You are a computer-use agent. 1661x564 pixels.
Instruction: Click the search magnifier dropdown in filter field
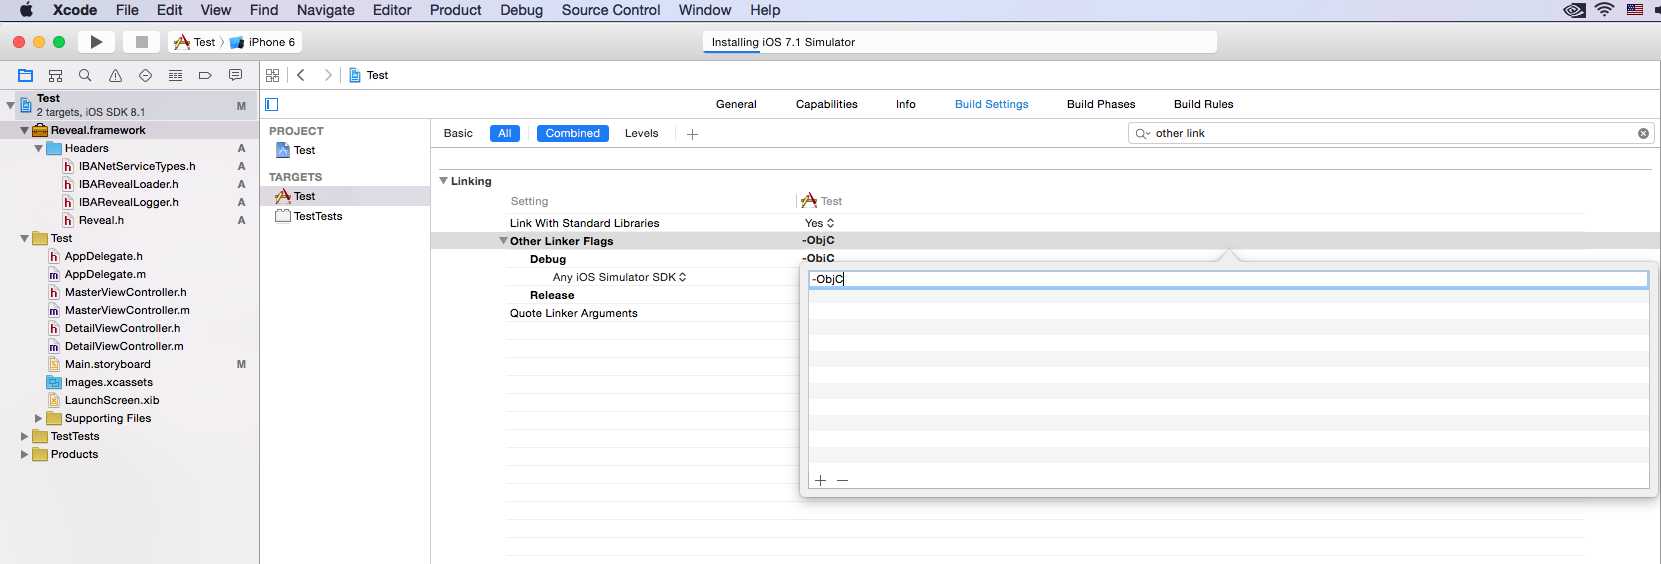point(1143,133)
